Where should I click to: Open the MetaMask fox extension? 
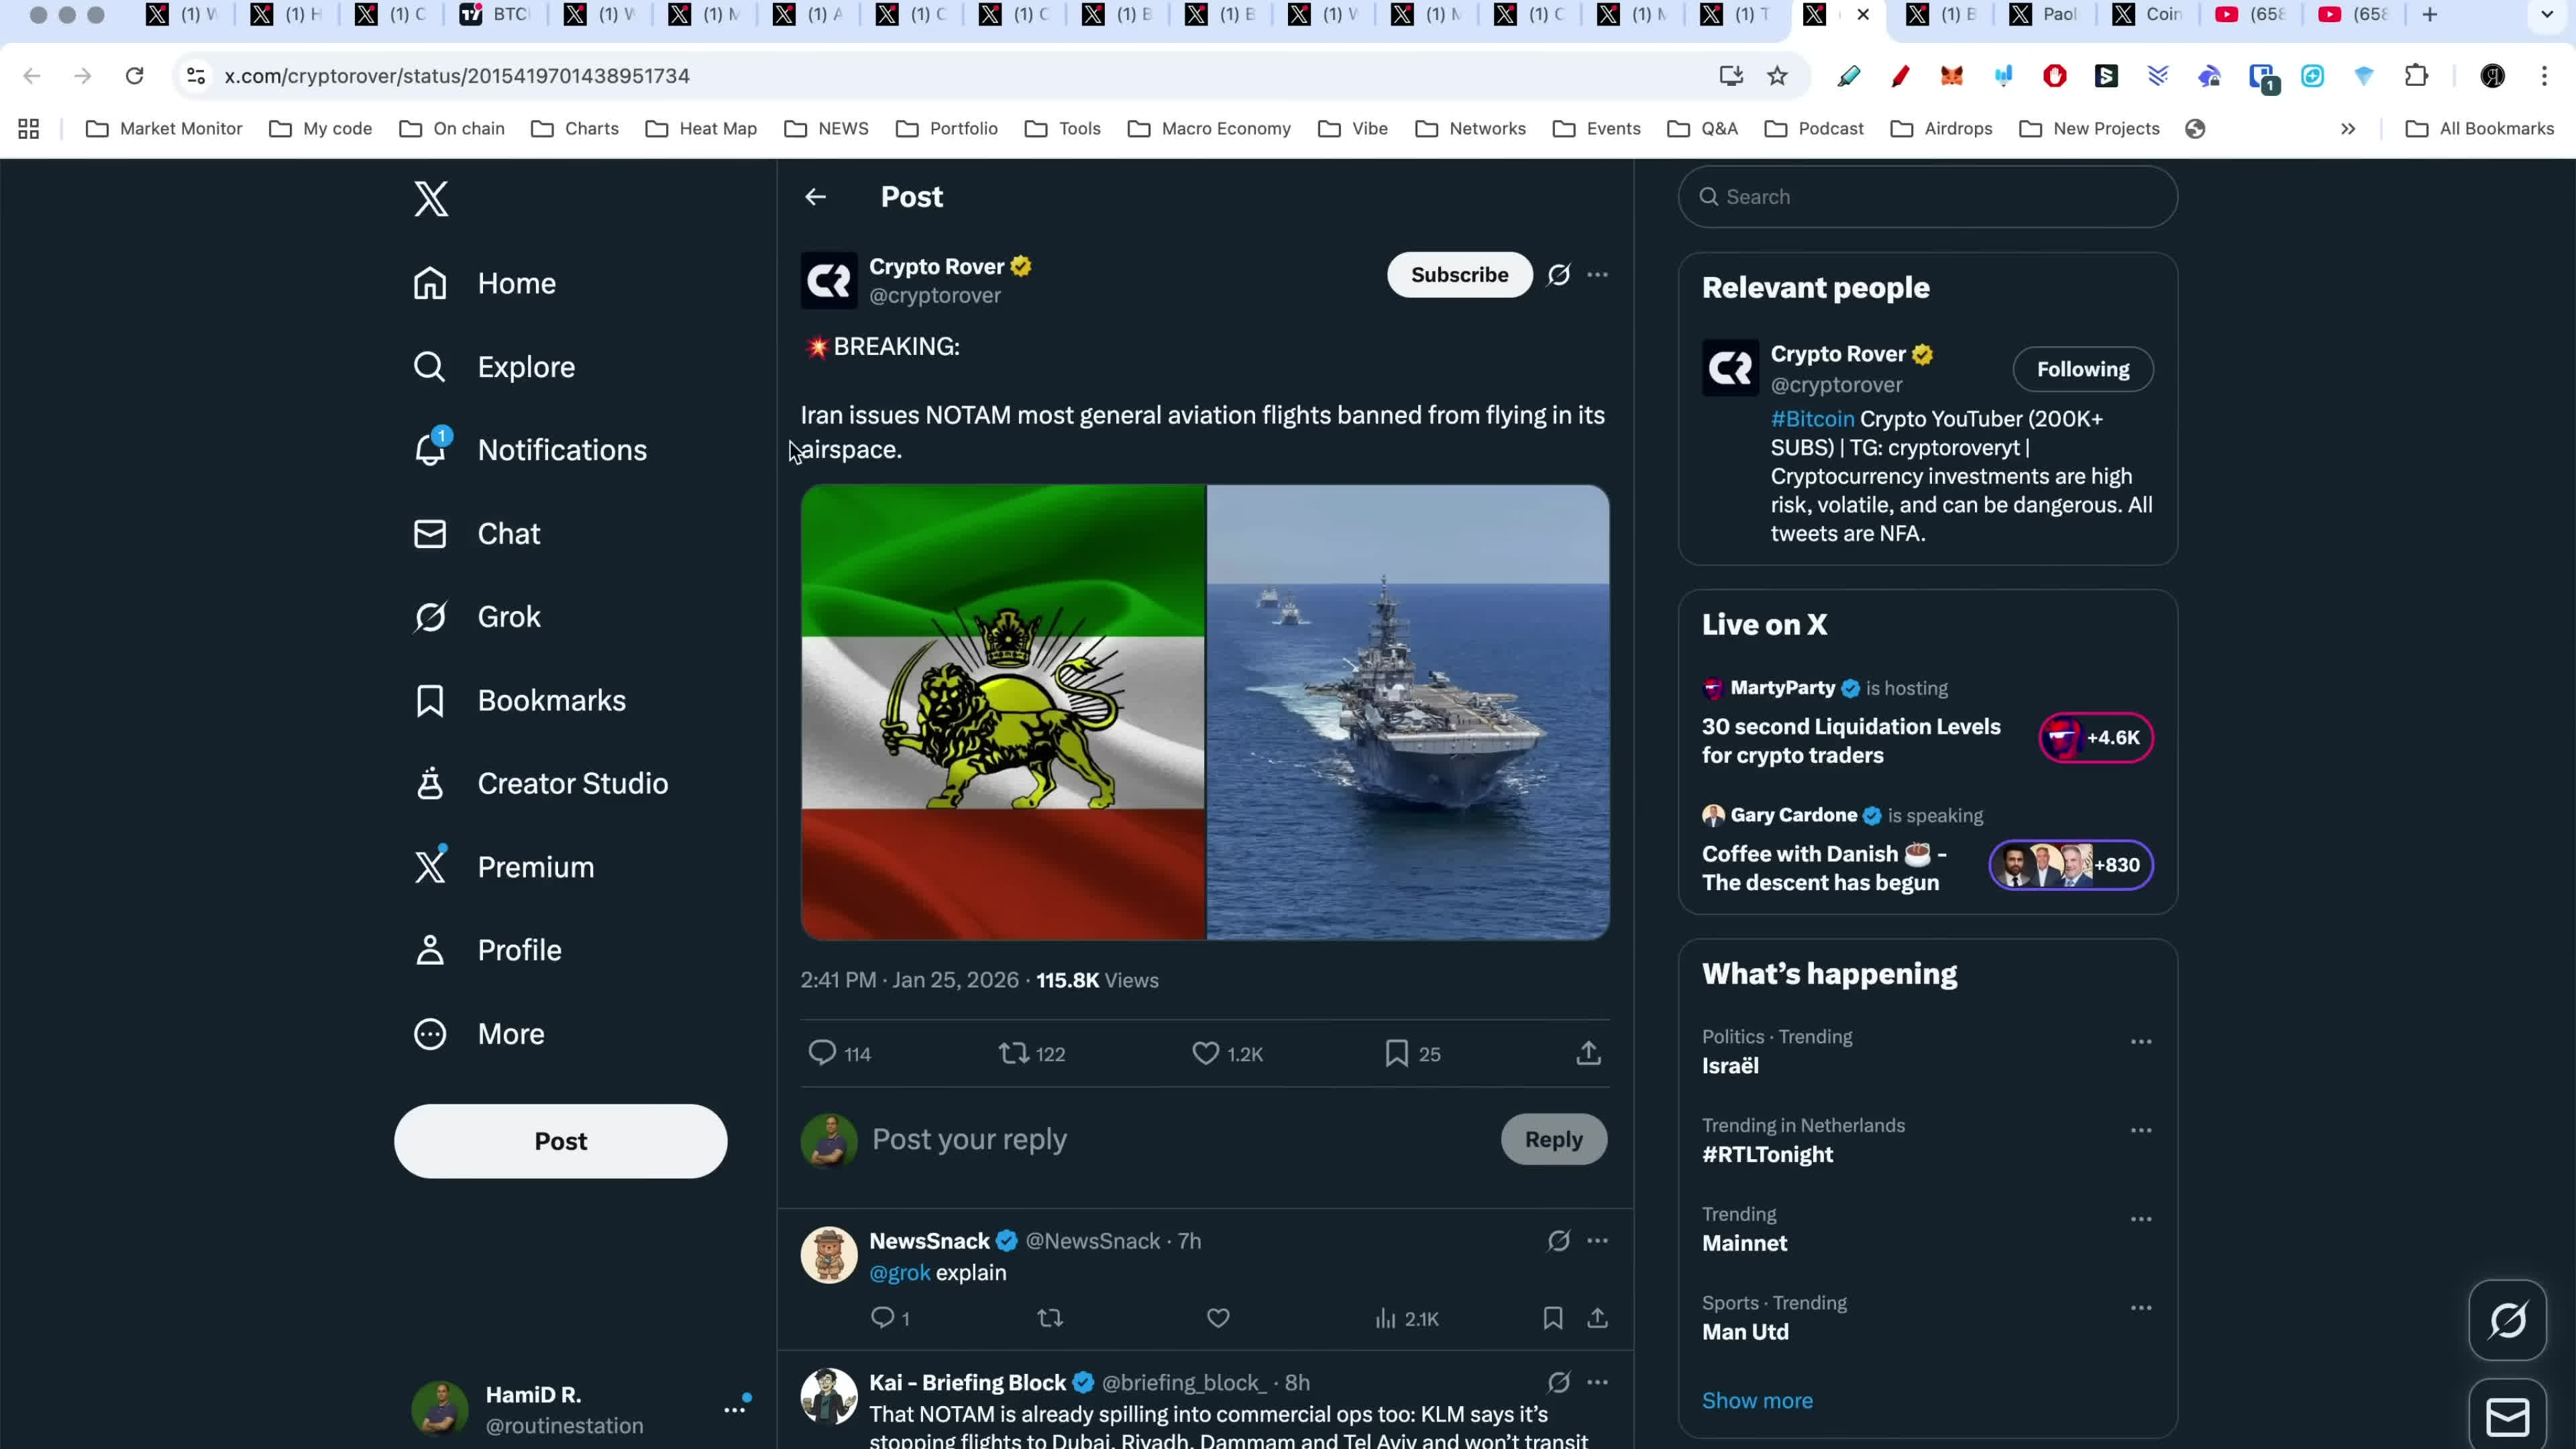point(1951,76)
